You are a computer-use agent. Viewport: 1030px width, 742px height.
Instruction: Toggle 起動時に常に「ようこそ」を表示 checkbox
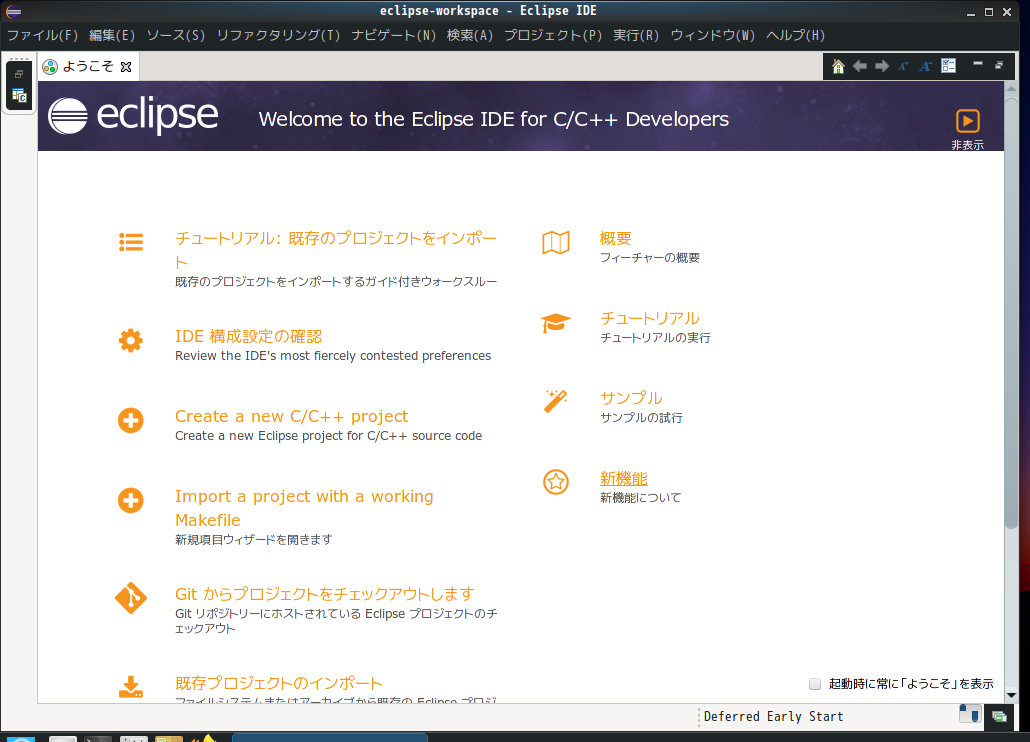click(815, 684)
